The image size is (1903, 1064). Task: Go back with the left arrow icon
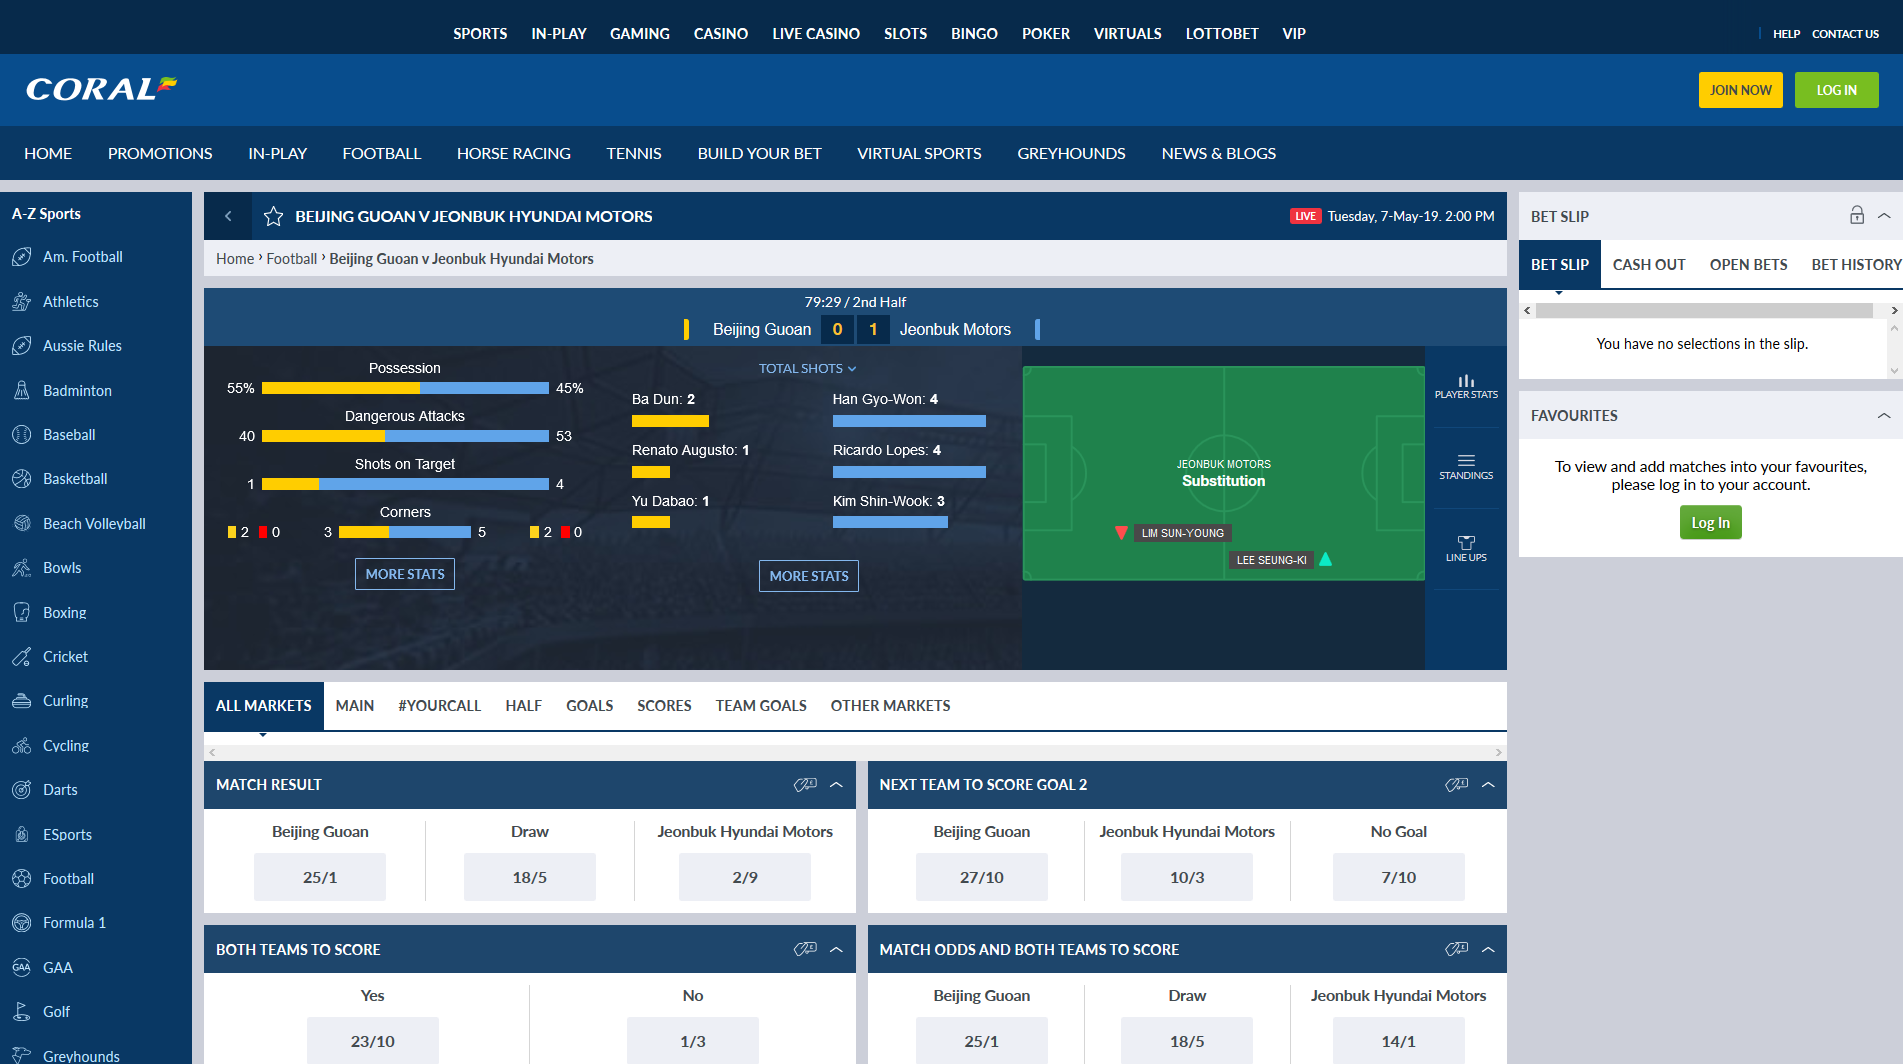(x=228, y=216)
